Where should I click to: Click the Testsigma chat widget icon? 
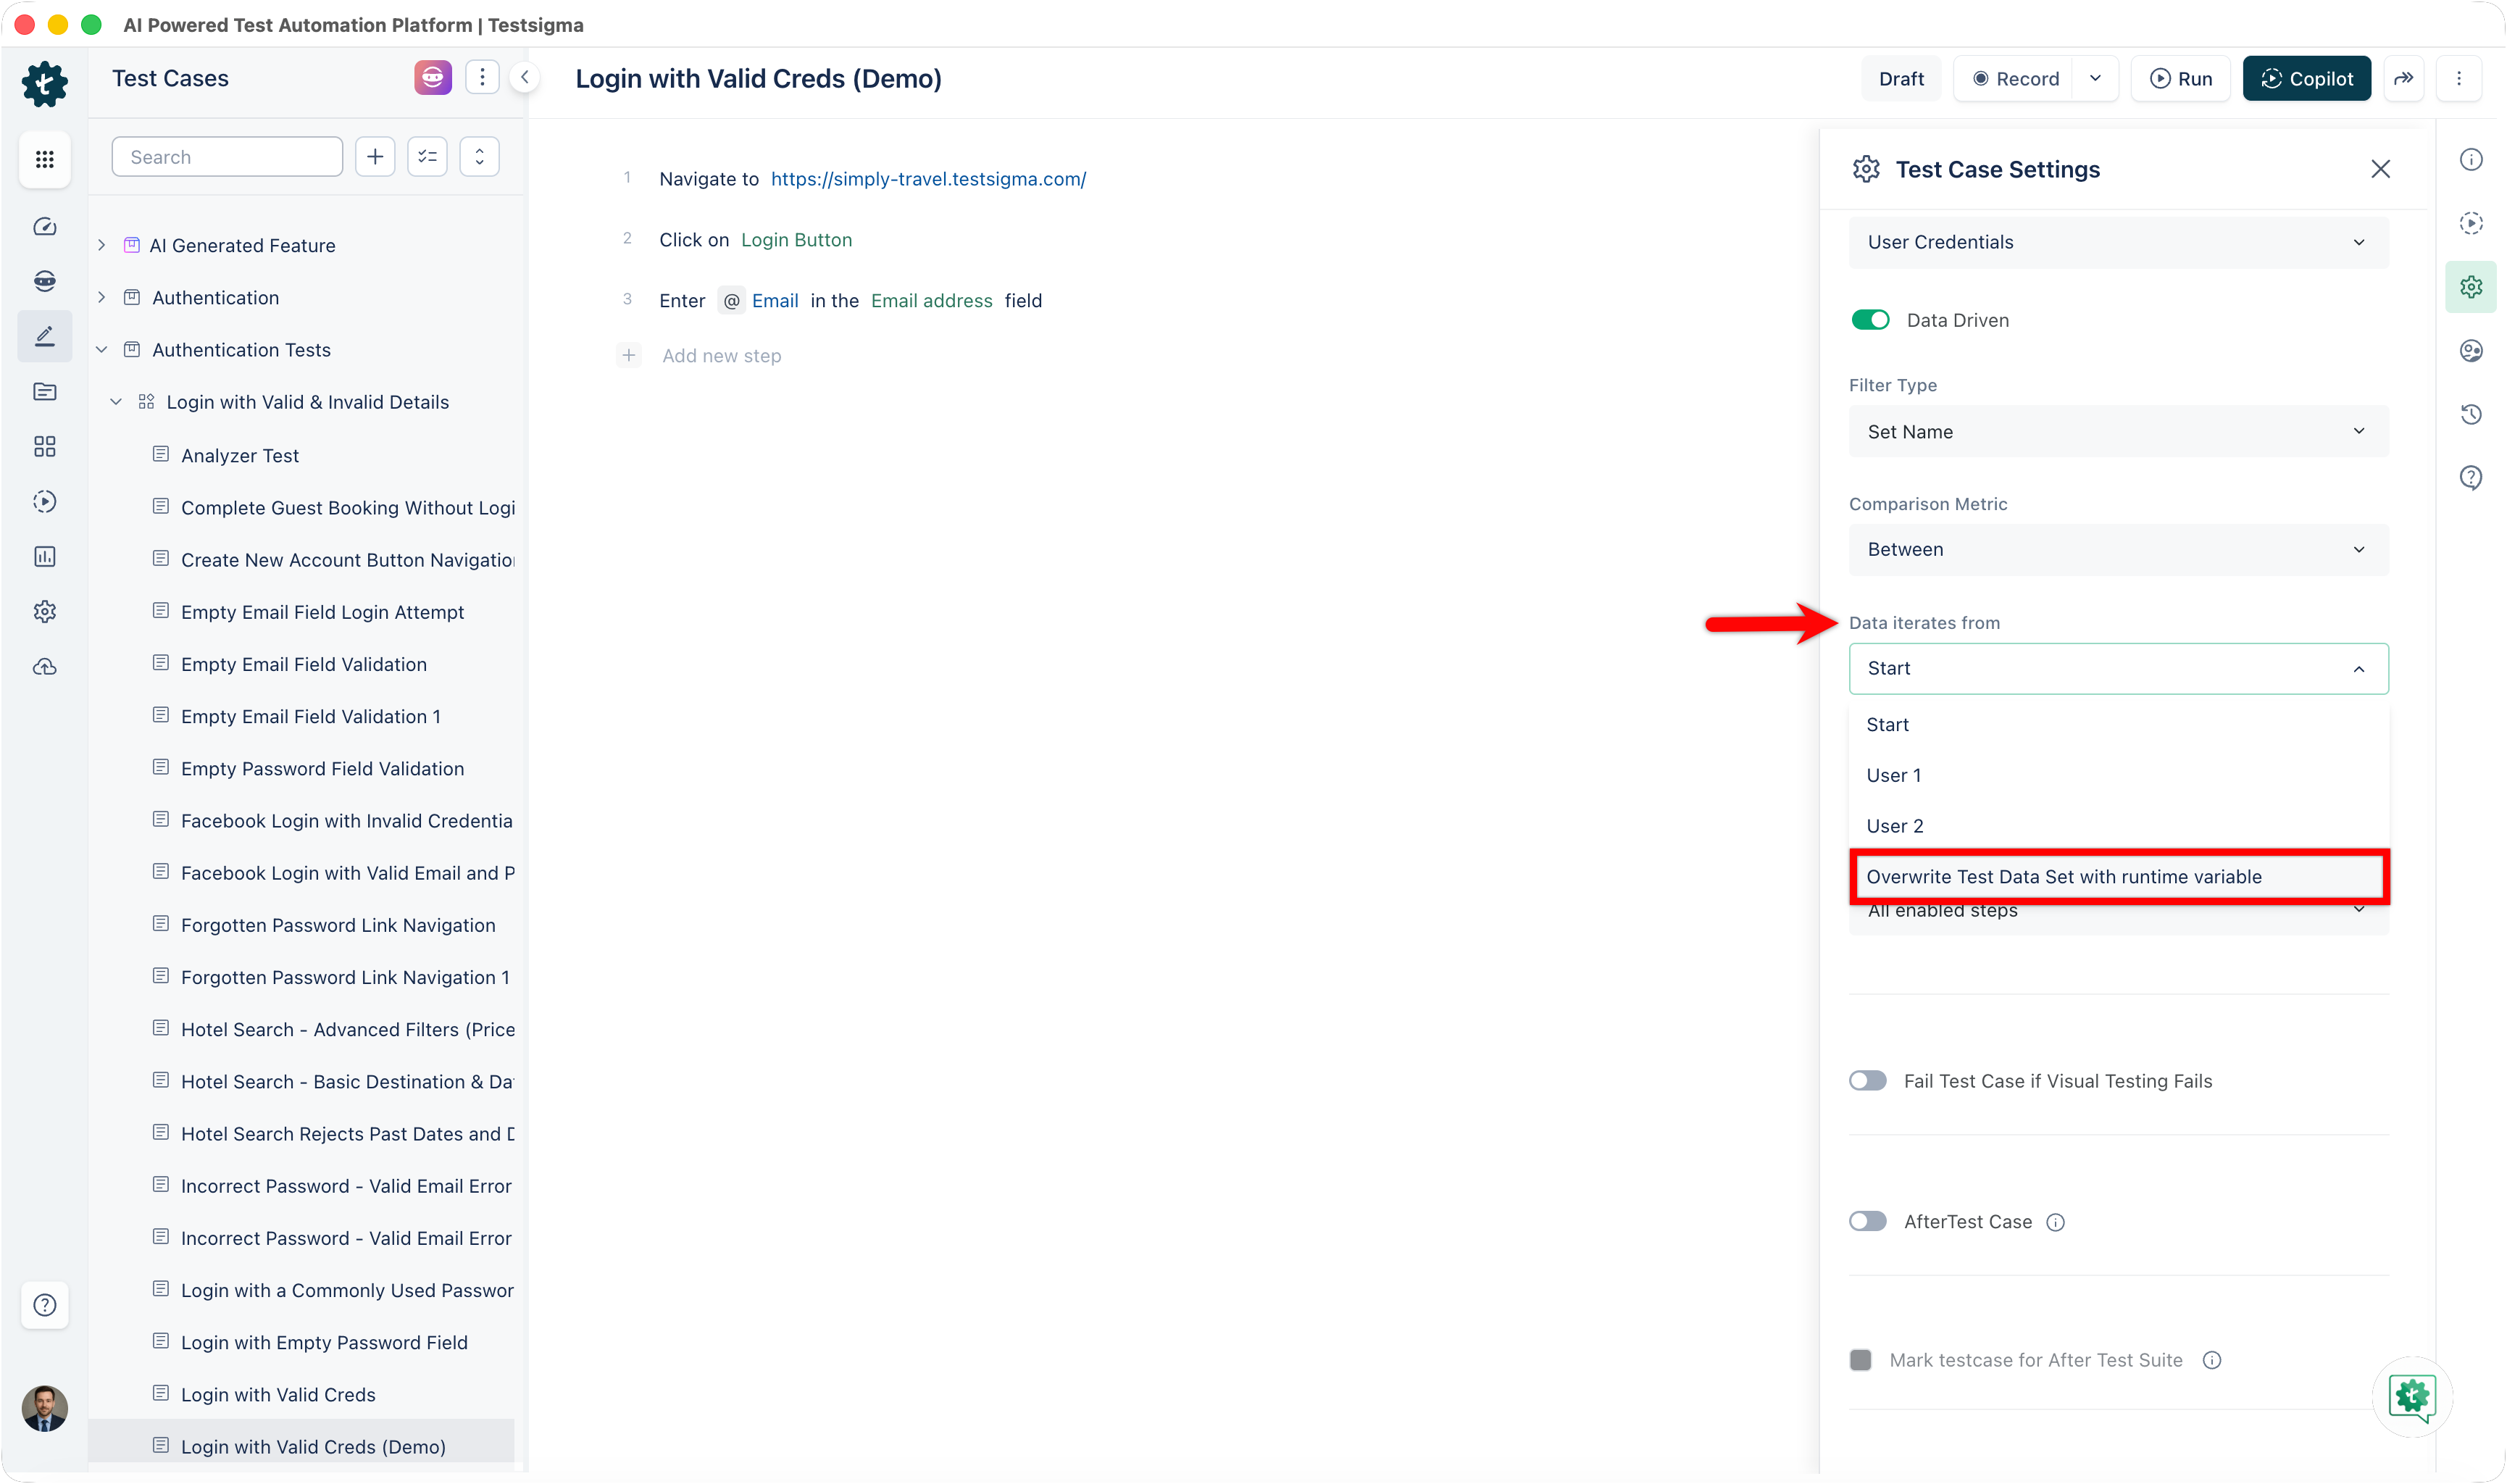pyautogui.click(x=2412, y=1397)
